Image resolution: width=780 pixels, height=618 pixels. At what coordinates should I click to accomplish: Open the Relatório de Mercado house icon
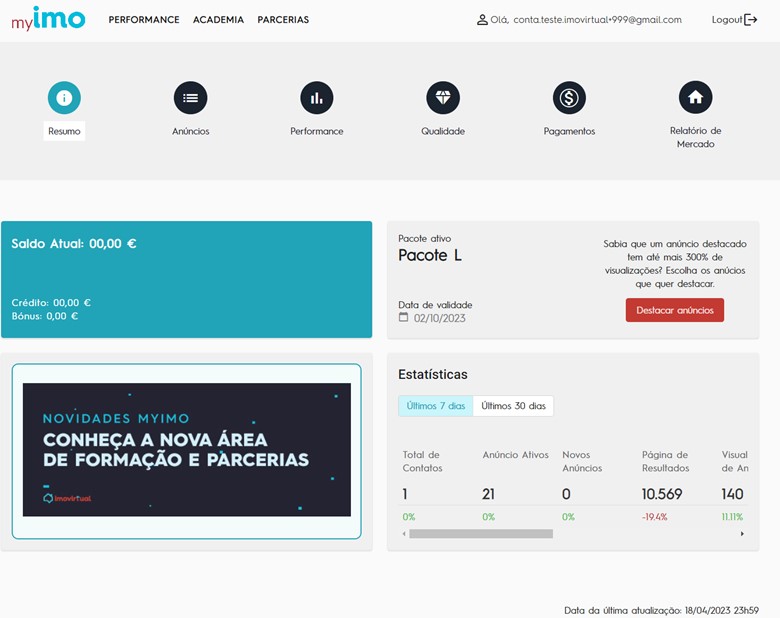pyautogui.click(x=695, y=98)
